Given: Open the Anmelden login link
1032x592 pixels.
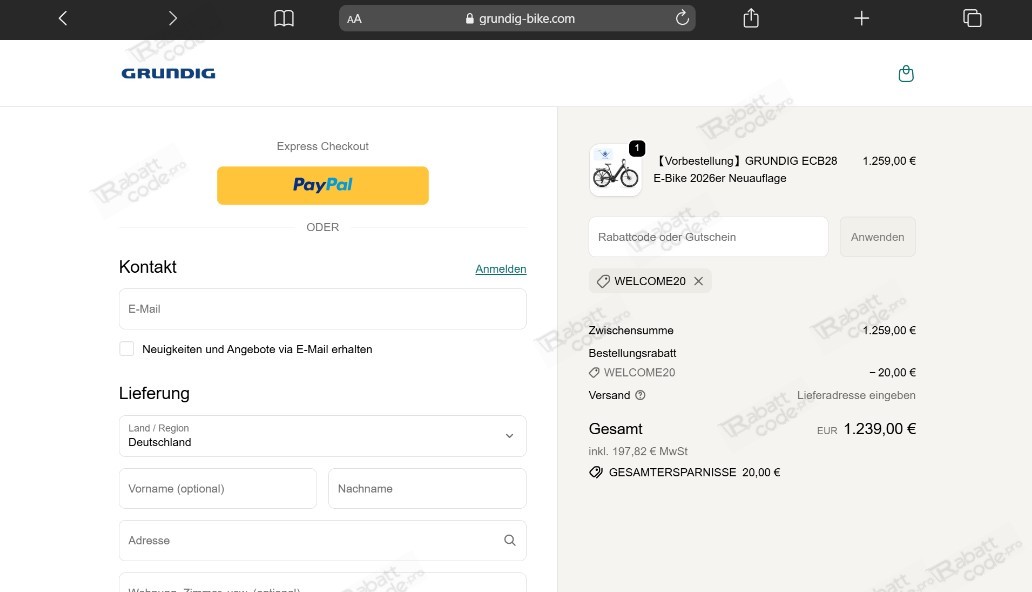Looking at the screenshot, I should click(x=500, y=269).
